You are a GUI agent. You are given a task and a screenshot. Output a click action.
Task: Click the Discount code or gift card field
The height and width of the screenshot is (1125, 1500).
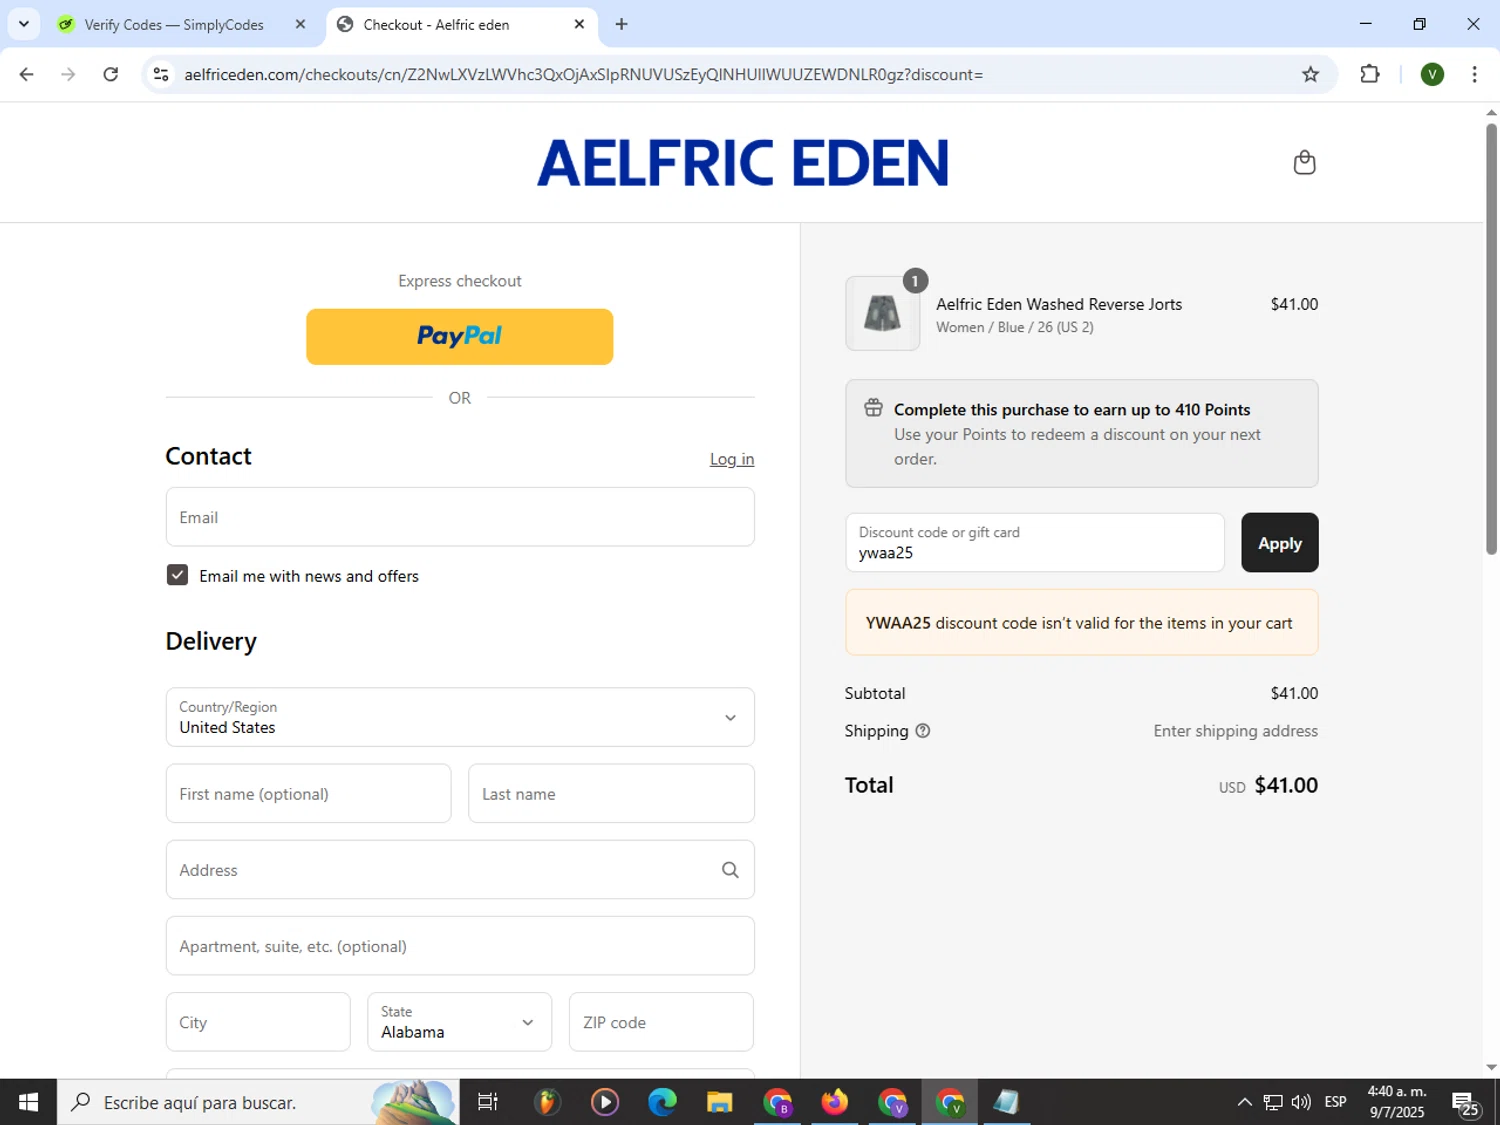(1035, 543)
